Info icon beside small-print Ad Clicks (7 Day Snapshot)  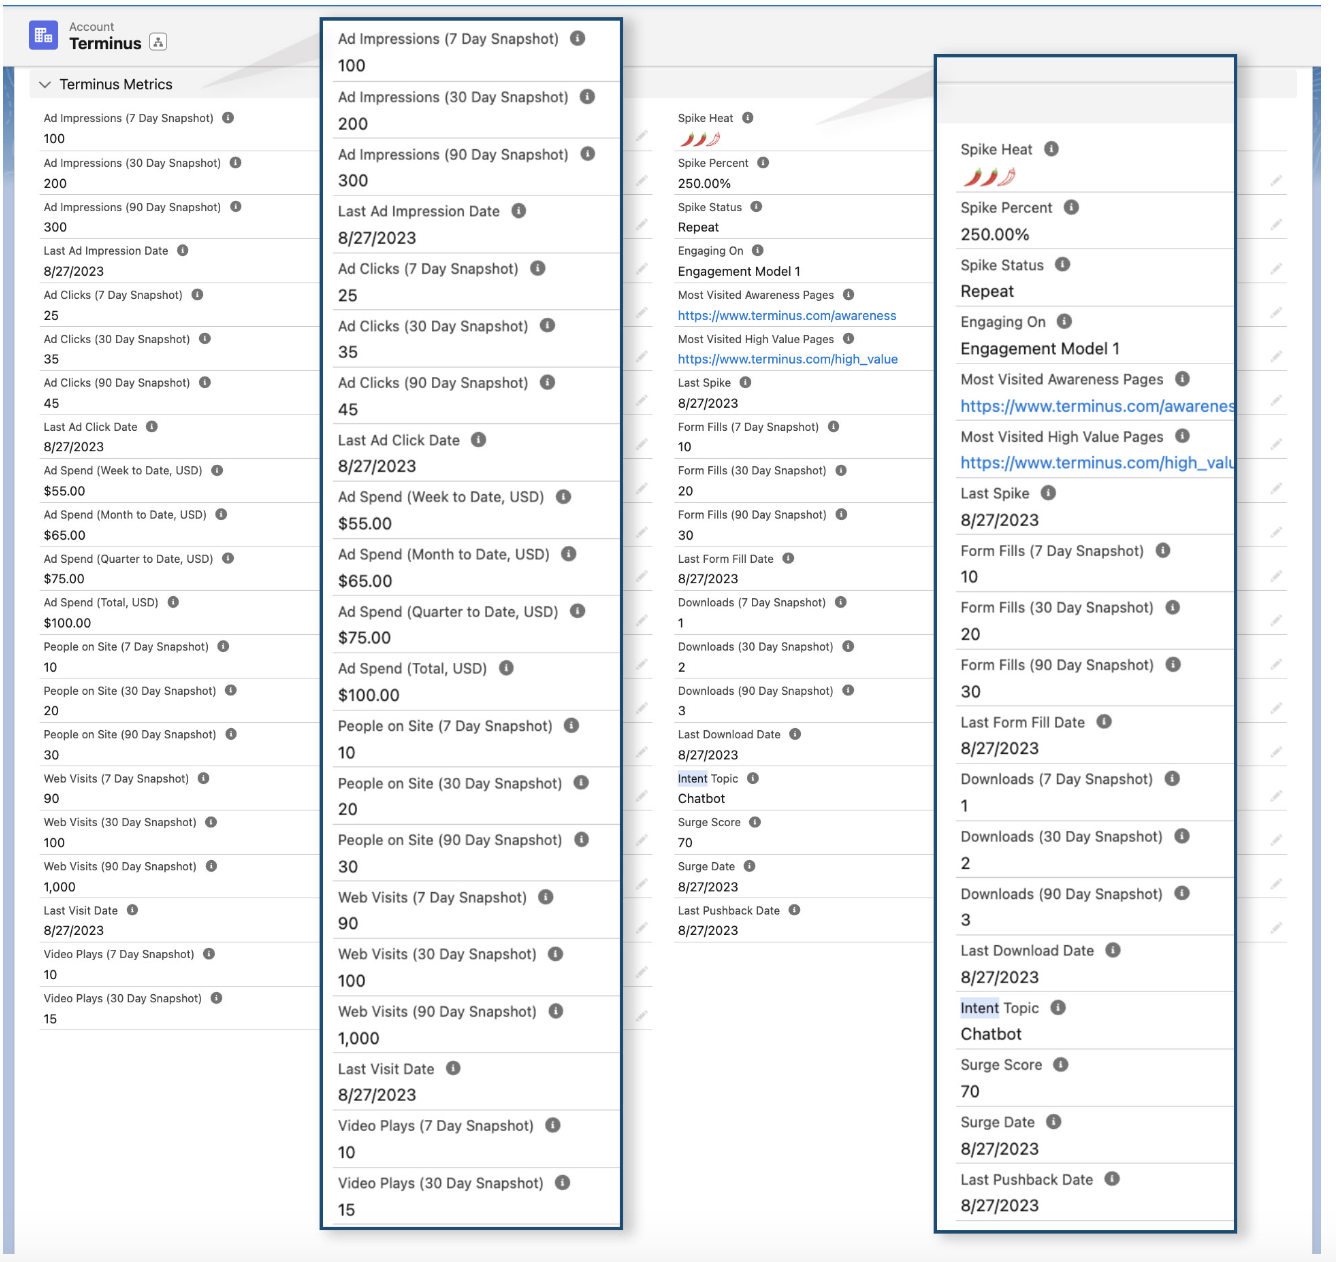197,295
